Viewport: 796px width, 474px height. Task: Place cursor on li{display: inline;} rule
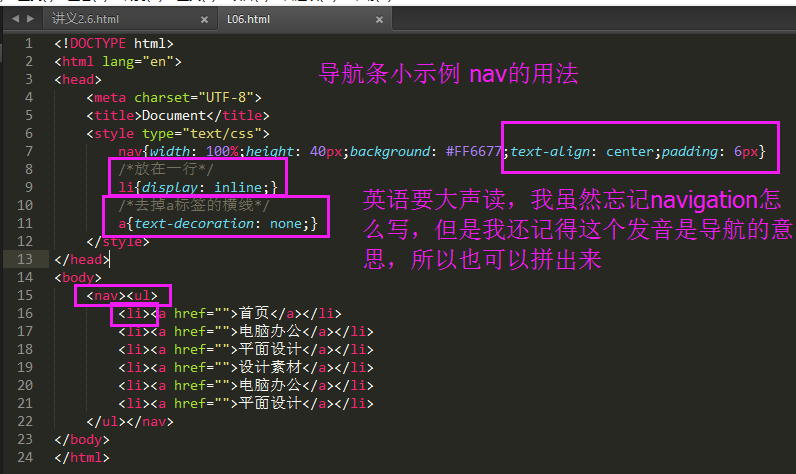[x=198, y=187]
